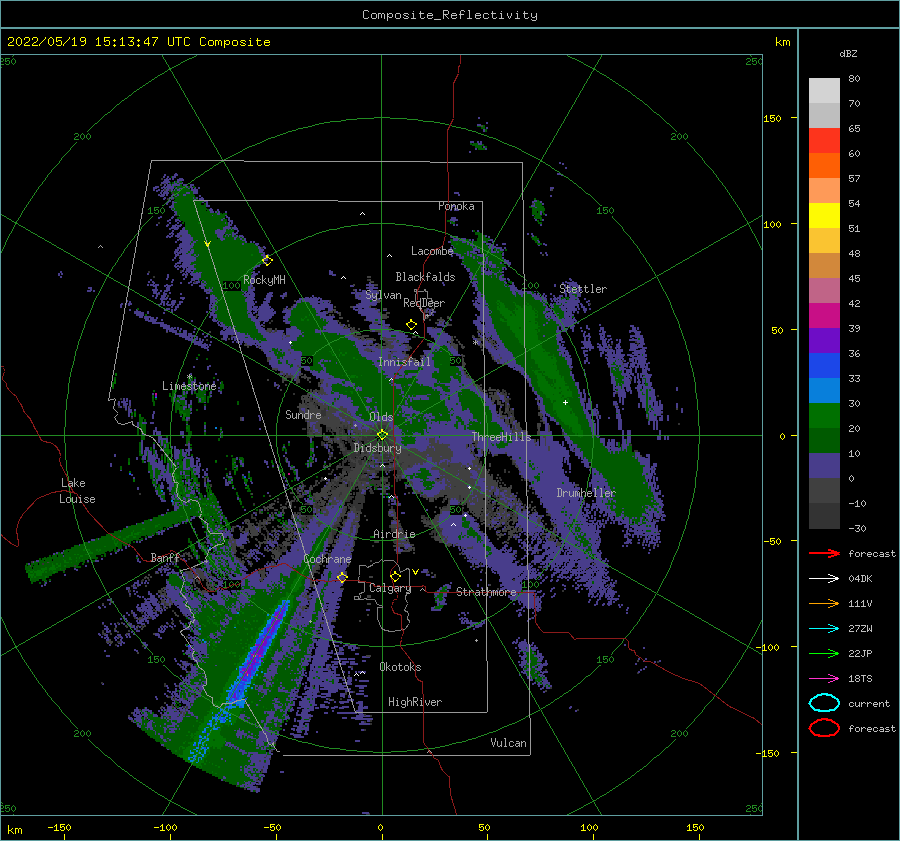Image resolution: width=900 pixels, height=841 pixels.
Task: Select the bright green 30 dBZ swatch
Action: (x=824, y=416)
